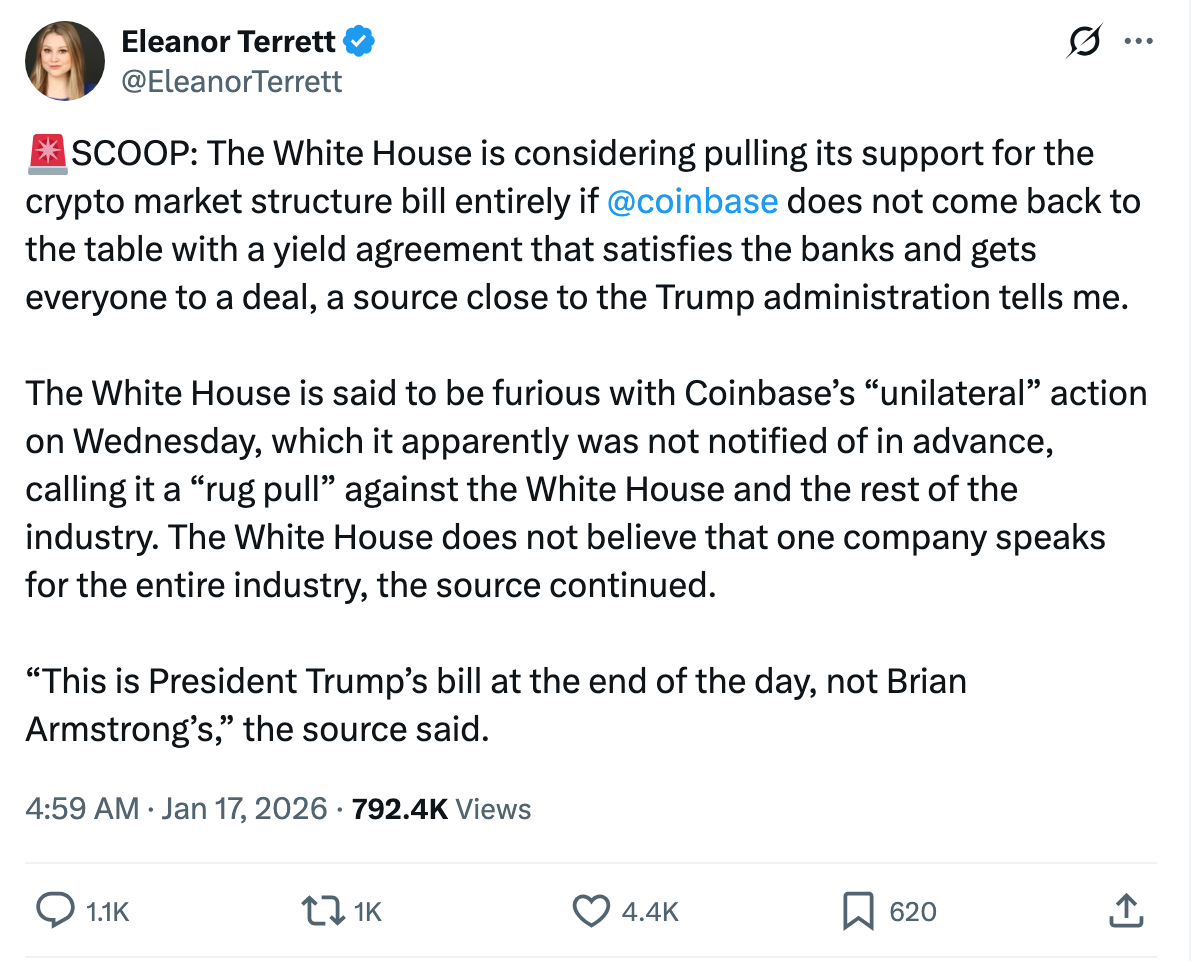Viewport: 1191px width, 961px height.
Task: Share the post via the upload arrow icon
Action: click(1125, 910)
